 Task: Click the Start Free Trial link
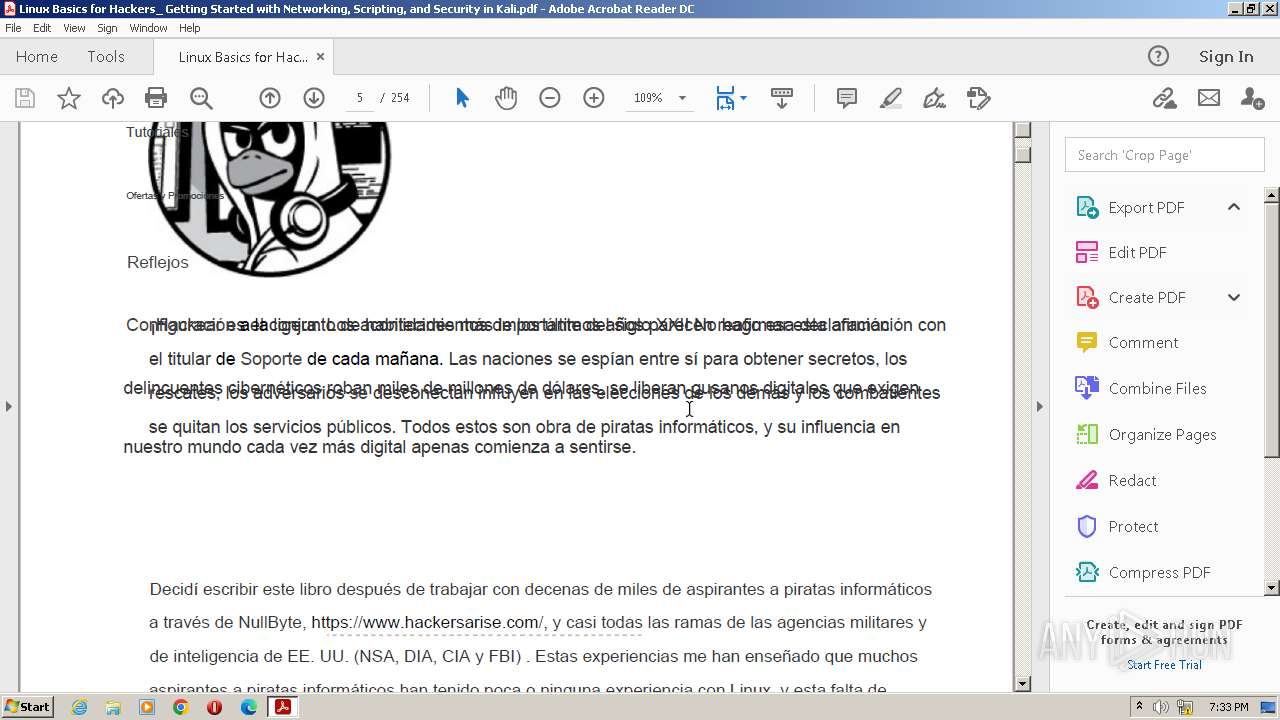[1164, 665]
